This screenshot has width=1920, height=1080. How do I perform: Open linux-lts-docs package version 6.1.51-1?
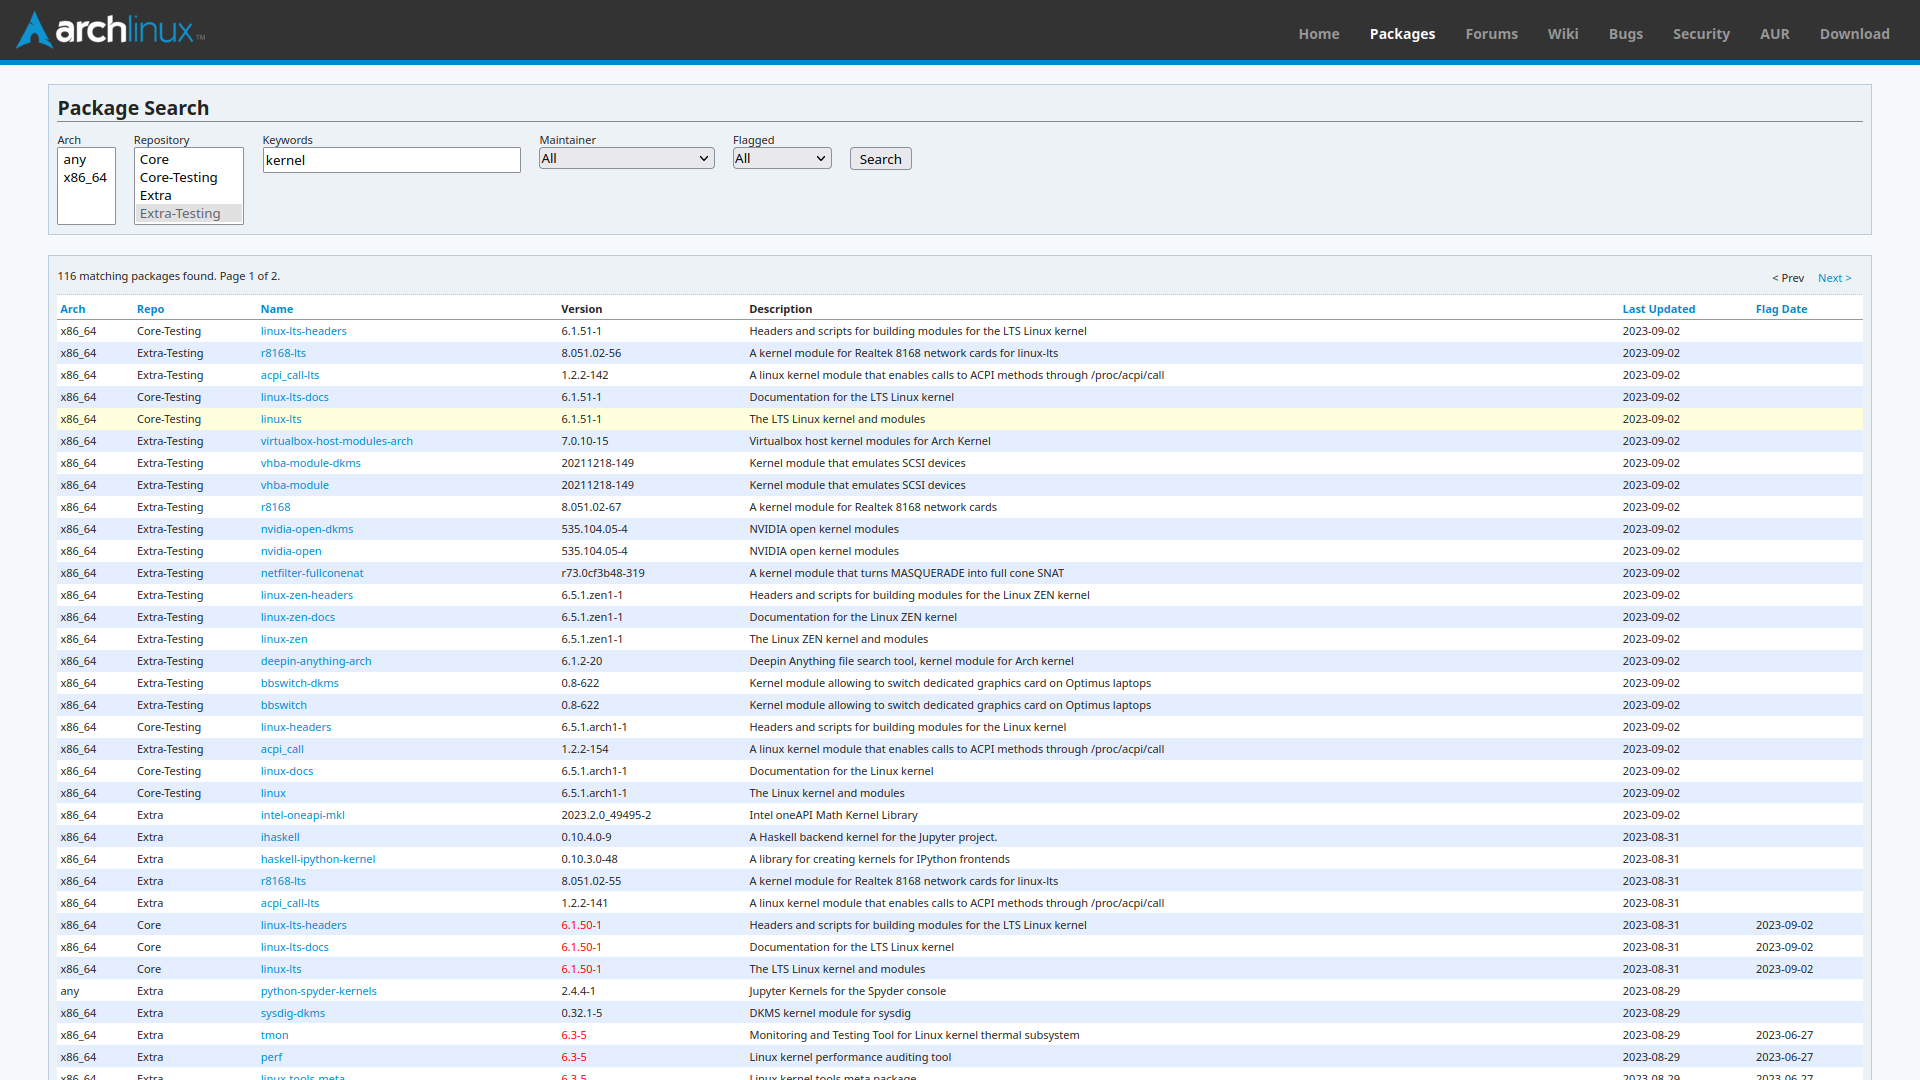tap(295, 397)
